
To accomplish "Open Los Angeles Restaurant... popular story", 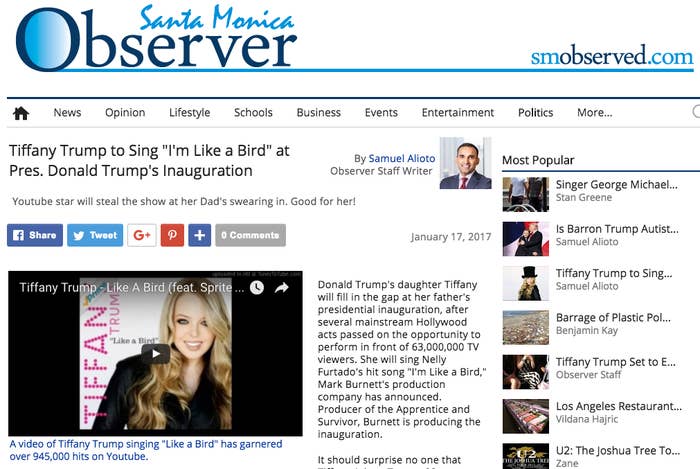I will (x=619, y=406).
